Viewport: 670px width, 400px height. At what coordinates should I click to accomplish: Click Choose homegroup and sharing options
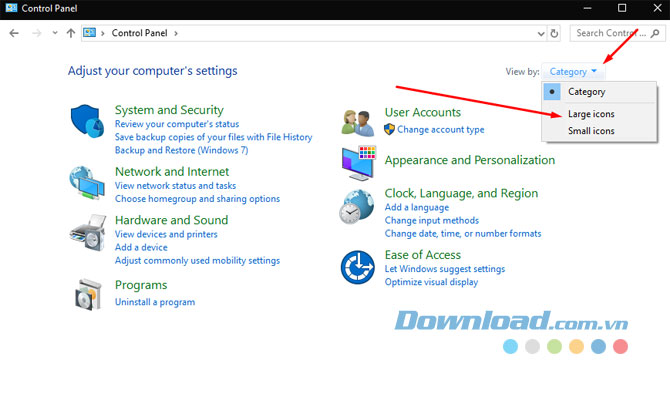pos(197,199)
